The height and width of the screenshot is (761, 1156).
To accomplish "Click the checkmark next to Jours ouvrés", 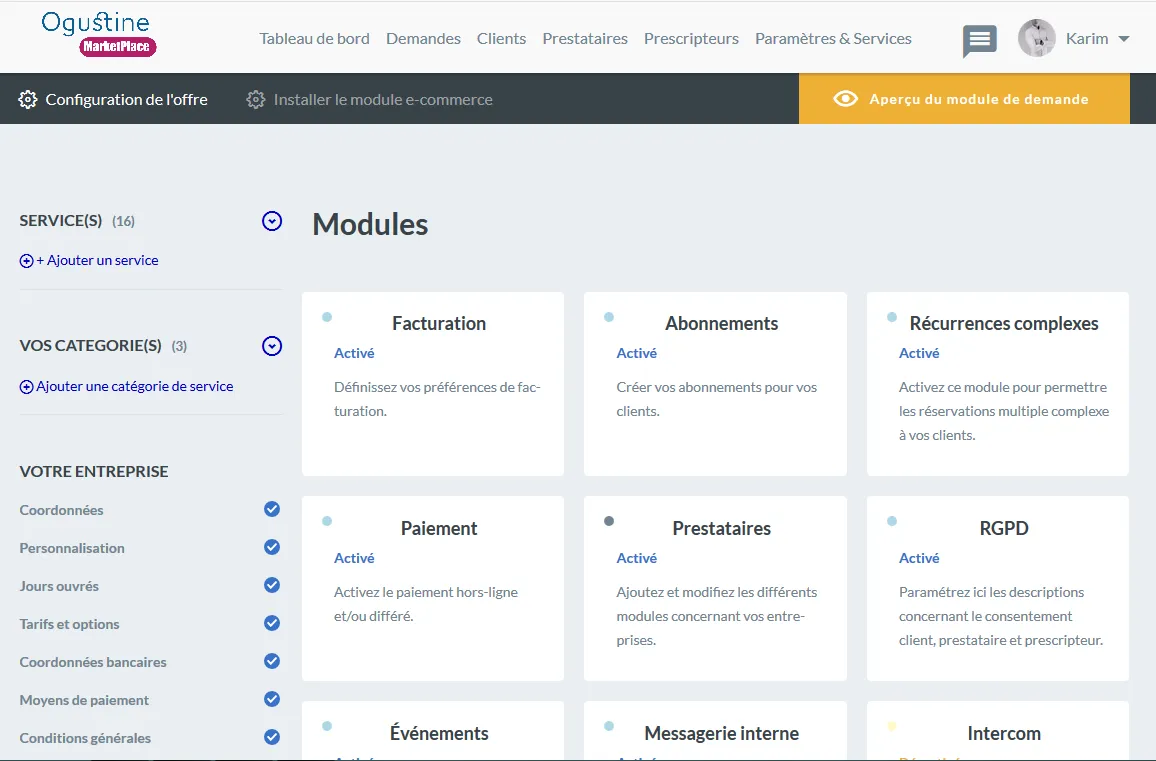I will (x=272, y=585).
